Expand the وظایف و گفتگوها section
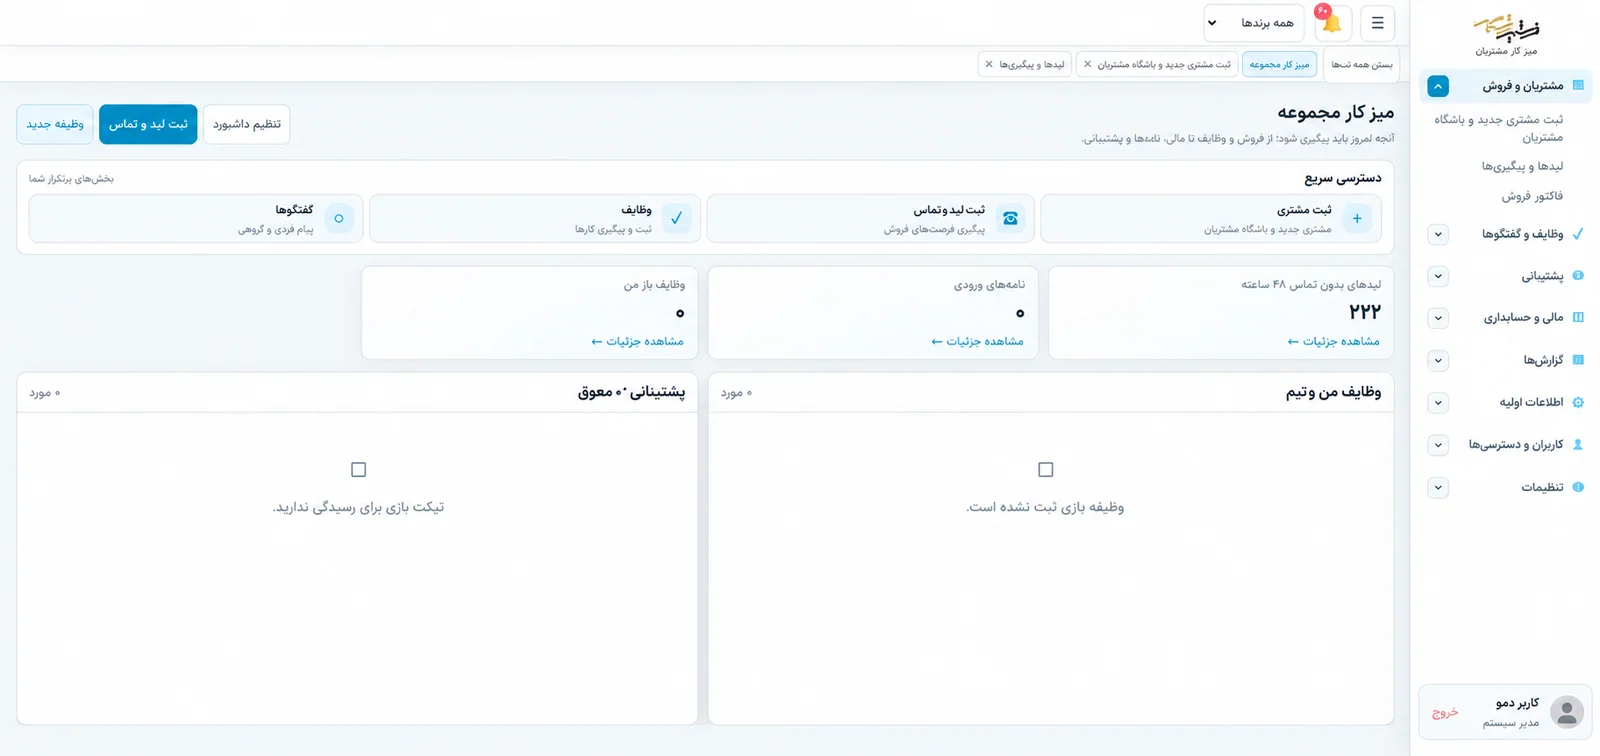The image size is (1600, 756). click(1438, 234)
